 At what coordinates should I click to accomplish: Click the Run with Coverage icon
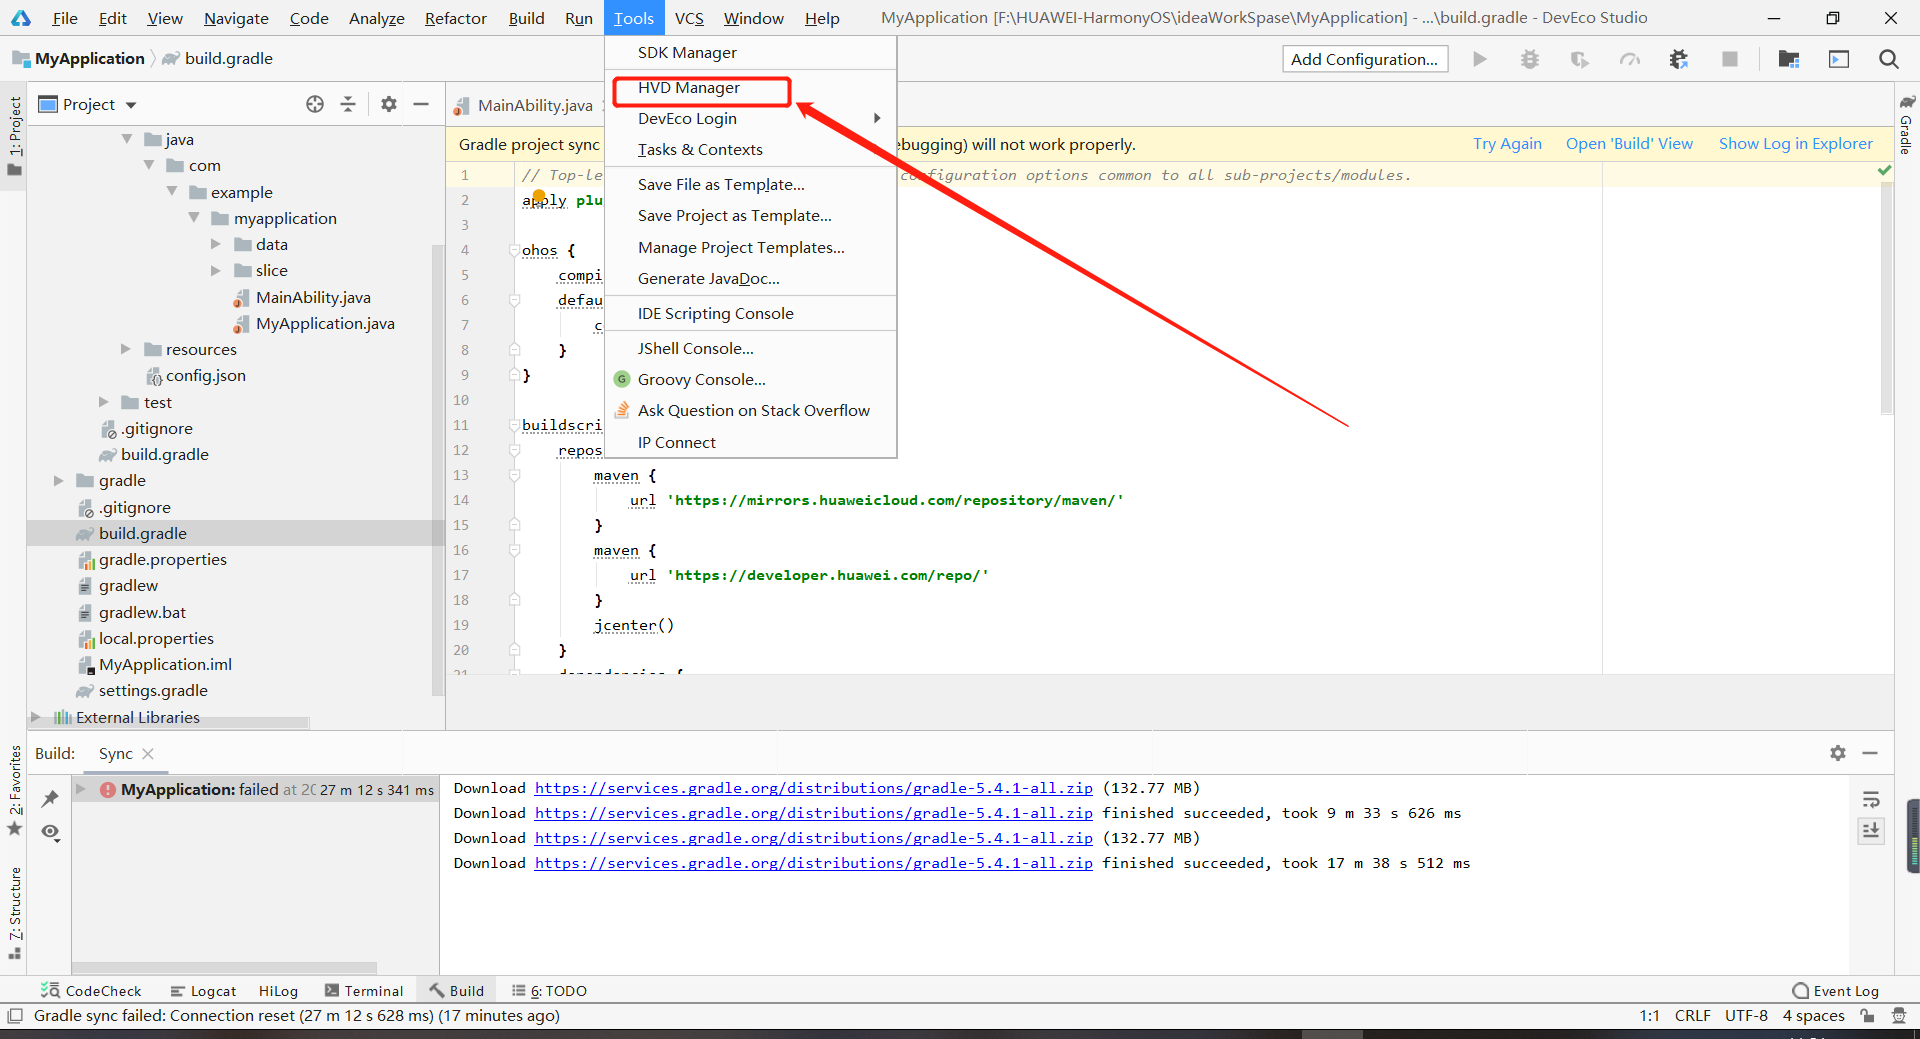[1580, 59]
